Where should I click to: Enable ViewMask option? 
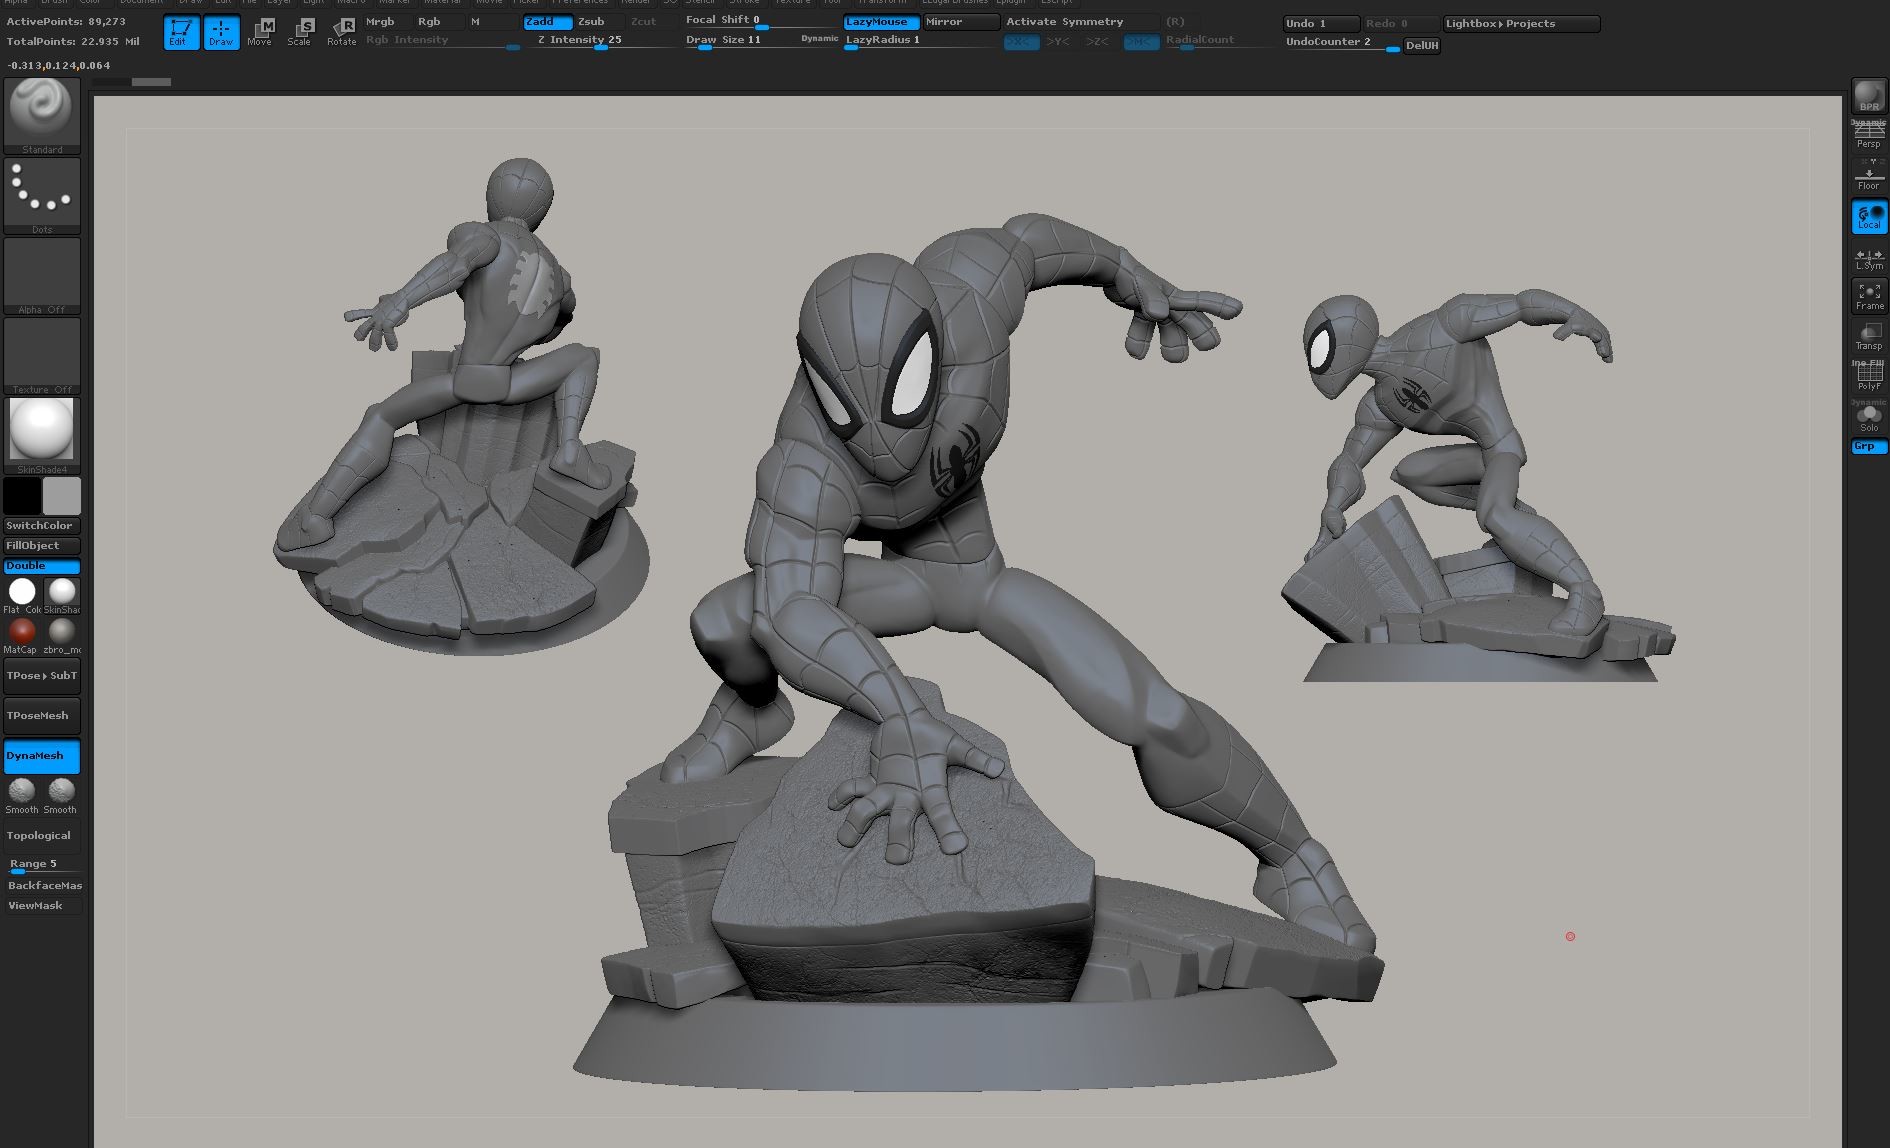tap(43, 906)
